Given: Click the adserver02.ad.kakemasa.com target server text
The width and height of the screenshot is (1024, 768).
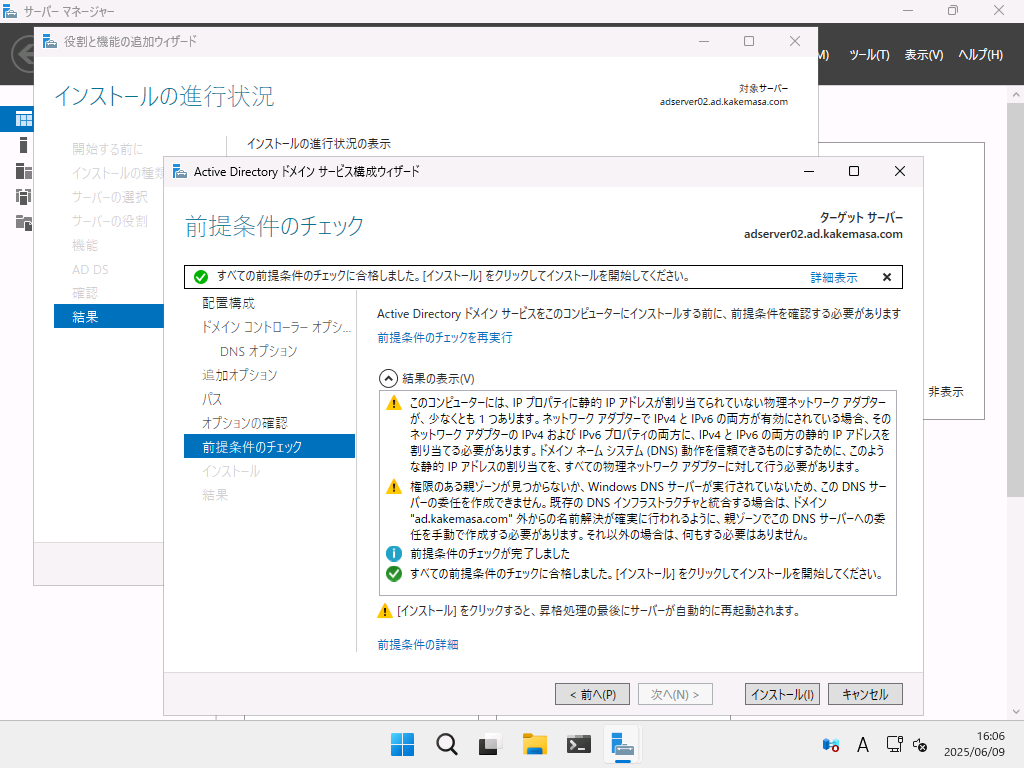Looking at the screenshot, I should coord(823,234).
